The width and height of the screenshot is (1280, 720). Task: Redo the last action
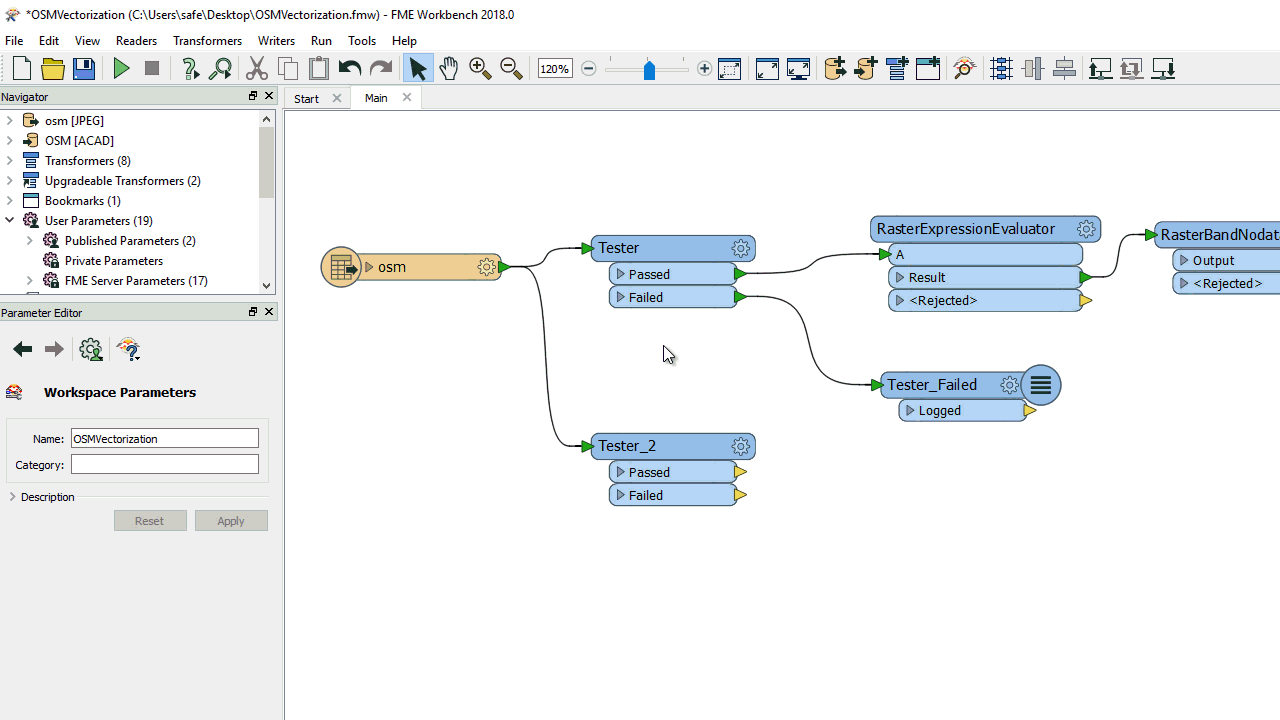(381, 69)
